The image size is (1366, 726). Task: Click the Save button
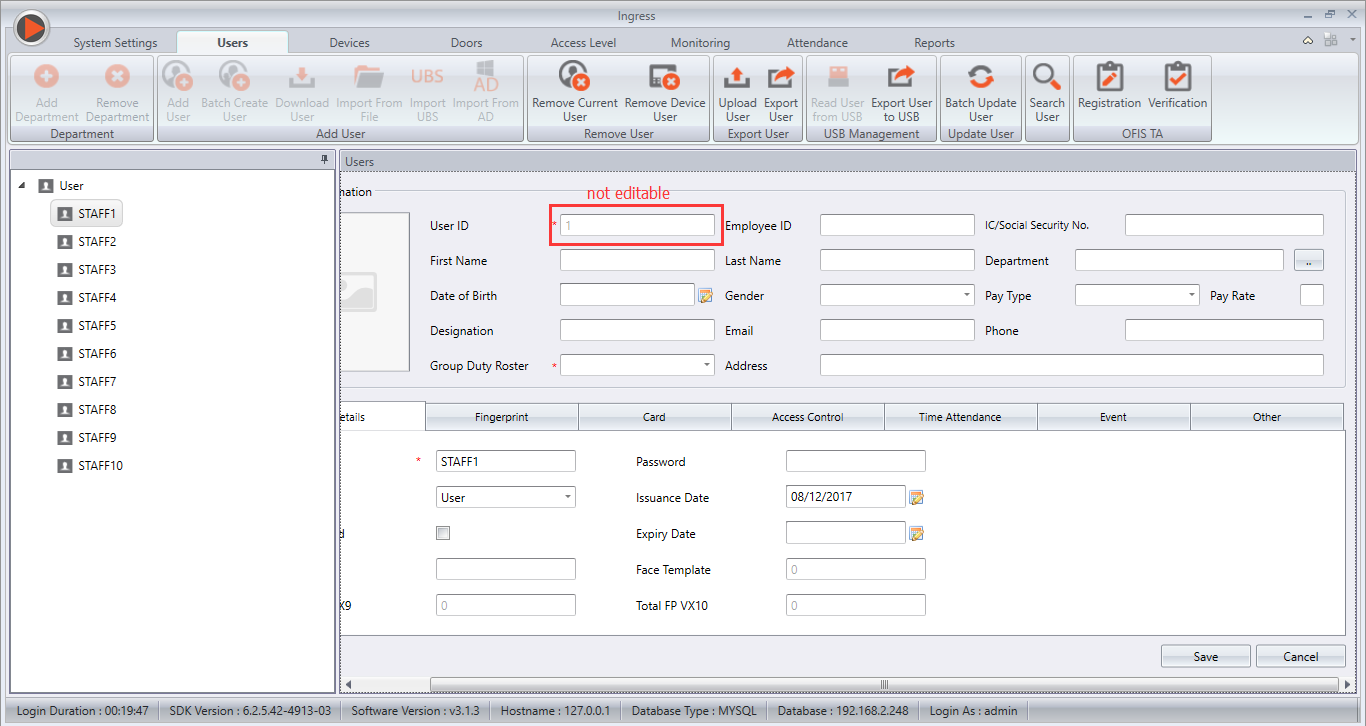1205,656
